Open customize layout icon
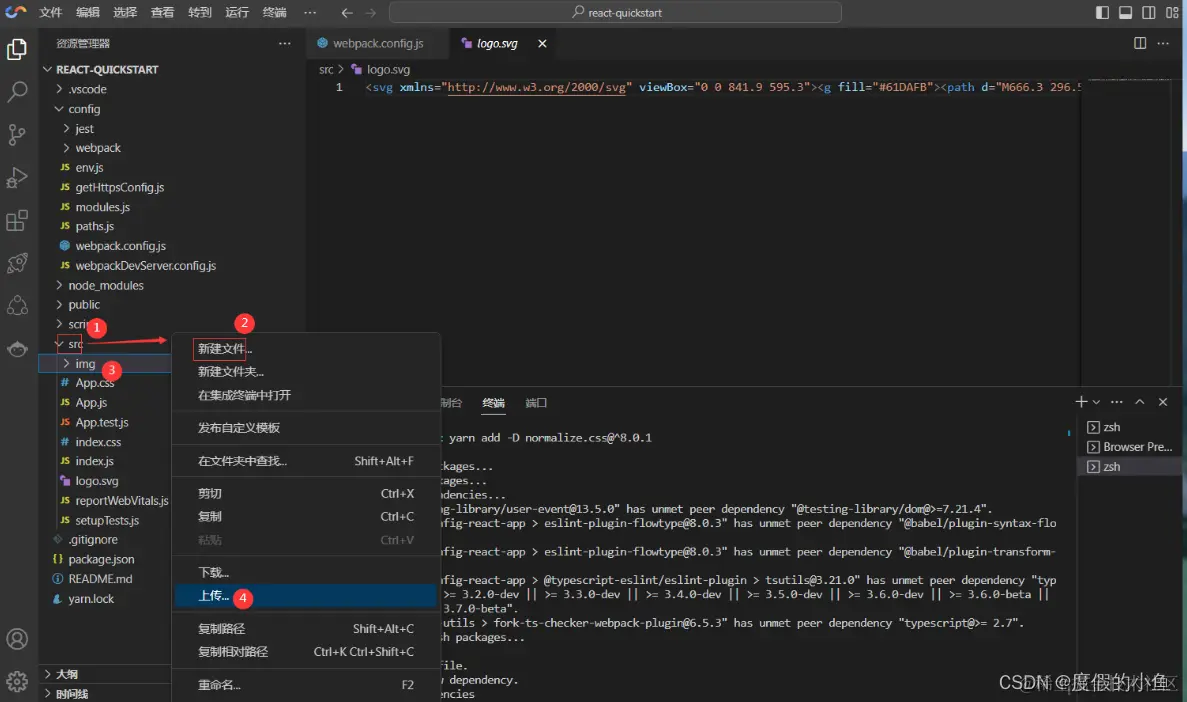Screen dimensions: 1187x702 (x=1172, y=13)
